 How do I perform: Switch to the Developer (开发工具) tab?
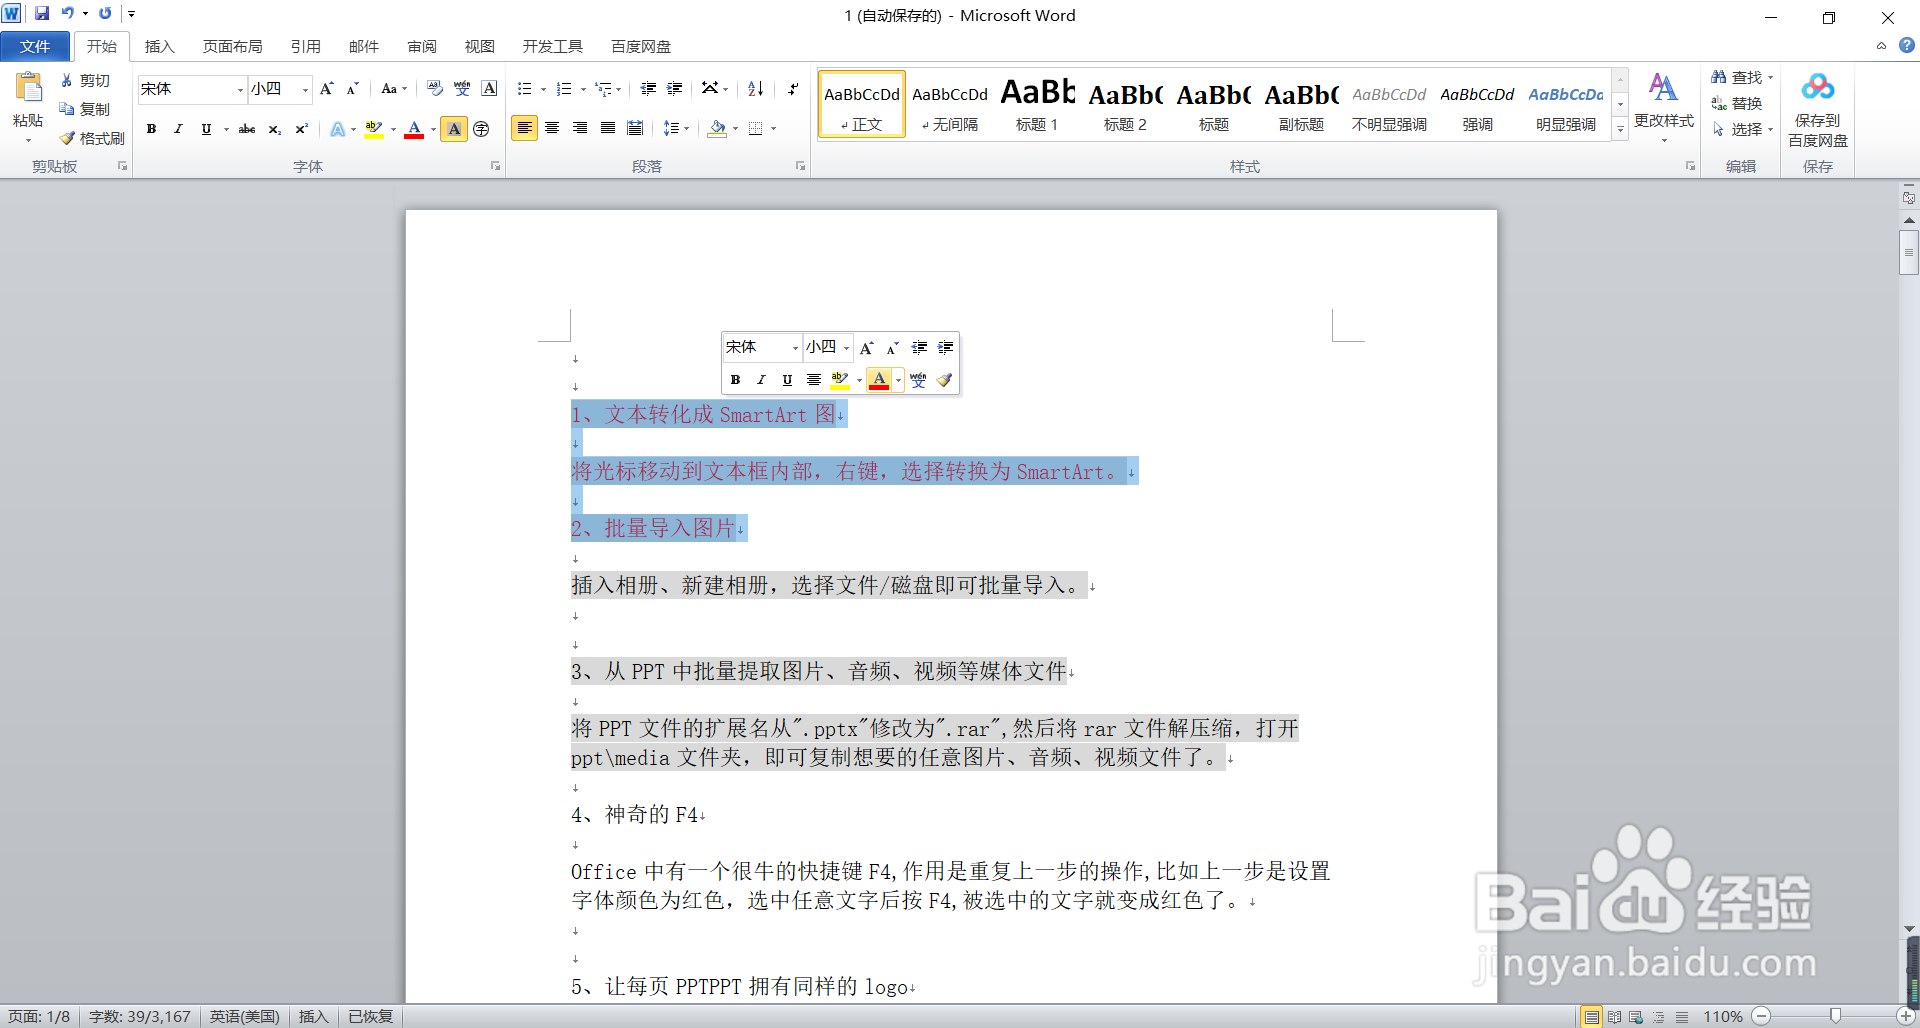point(552,47)
